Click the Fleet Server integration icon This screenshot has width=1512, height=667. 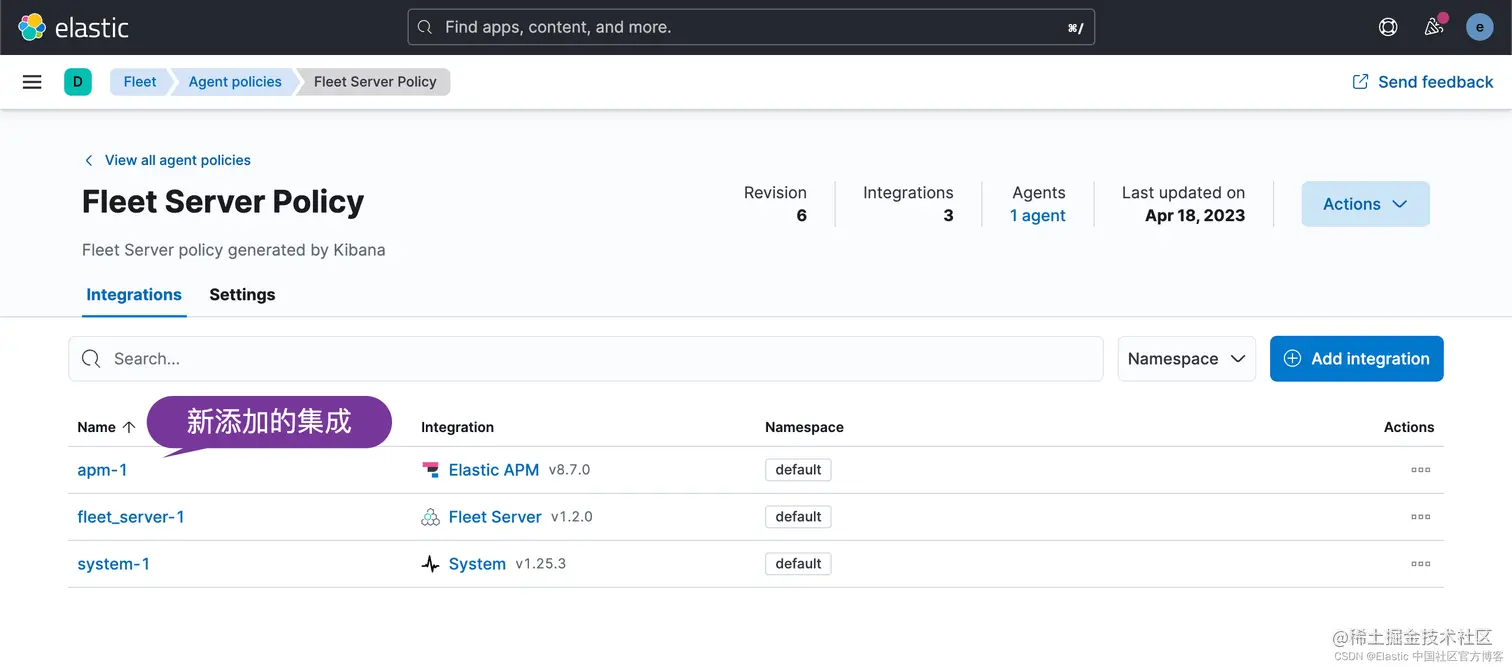[x=430, y=517]
